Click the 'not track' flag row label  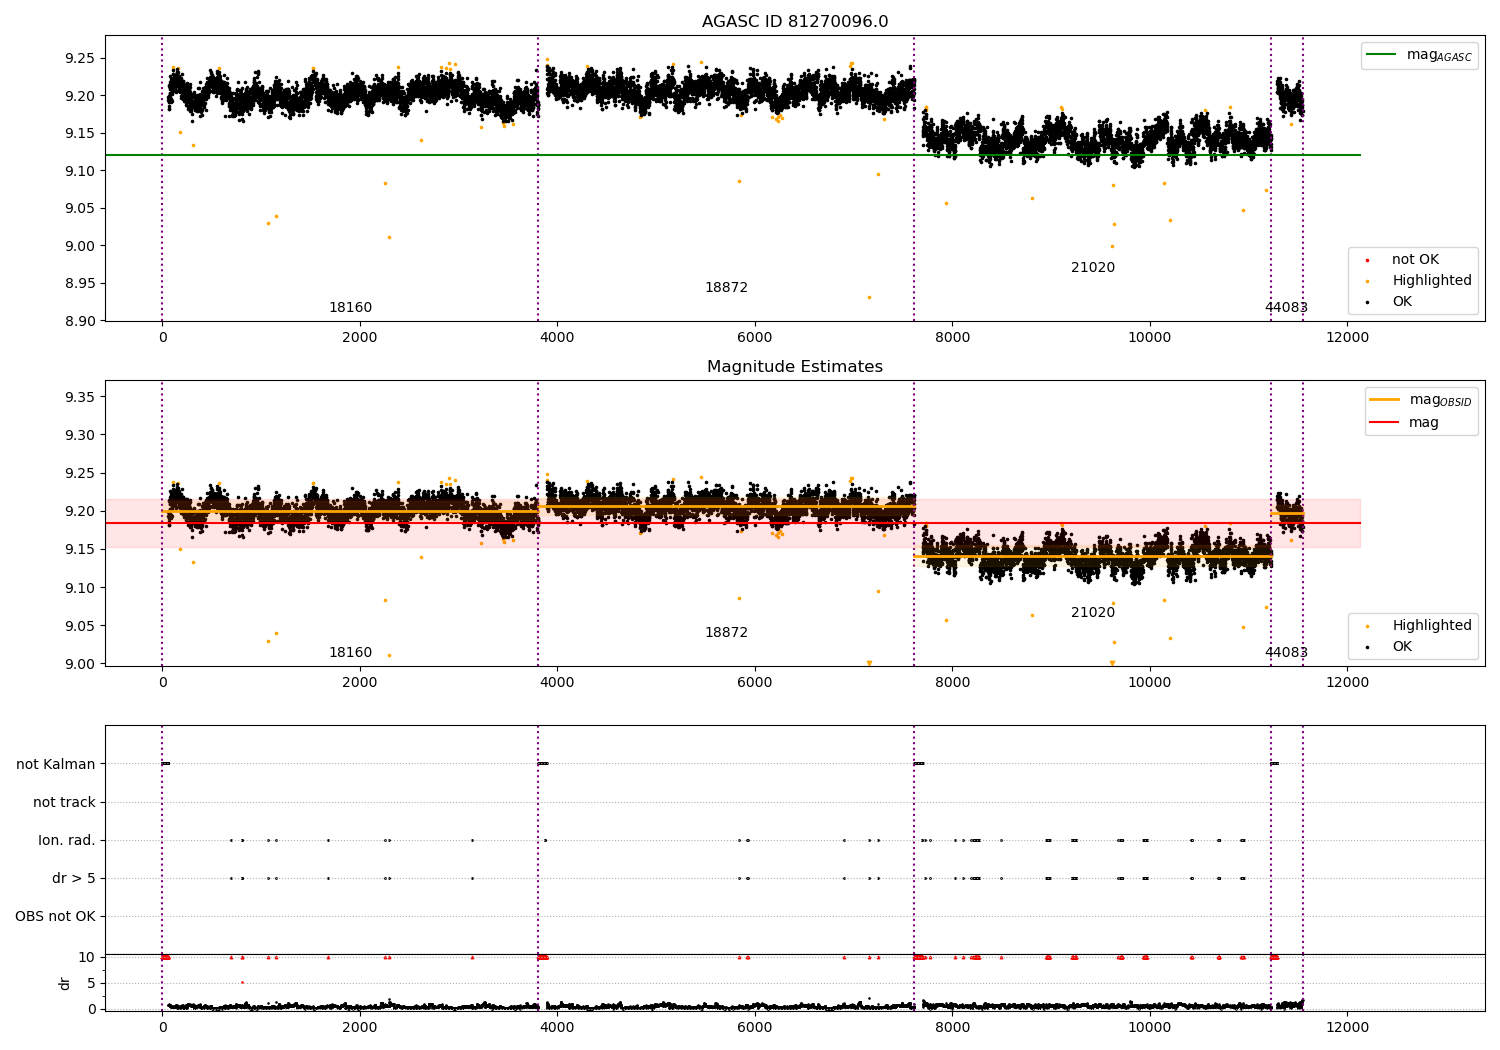(64, 803)
